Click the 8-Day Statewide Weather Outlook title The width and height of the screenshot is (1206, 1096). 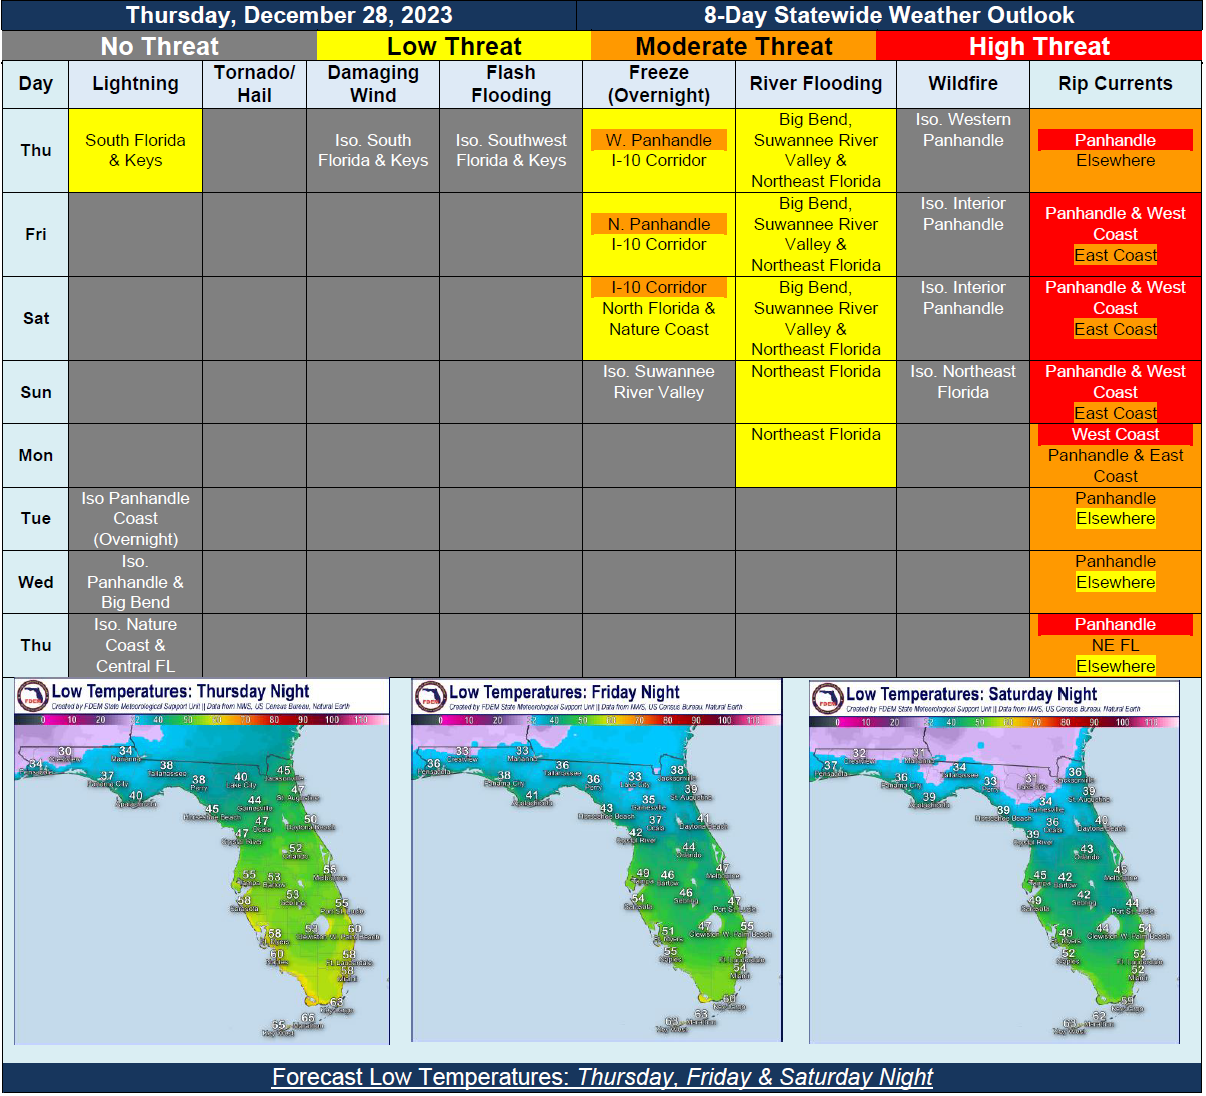pyautogui.click(x=890, y=15)
